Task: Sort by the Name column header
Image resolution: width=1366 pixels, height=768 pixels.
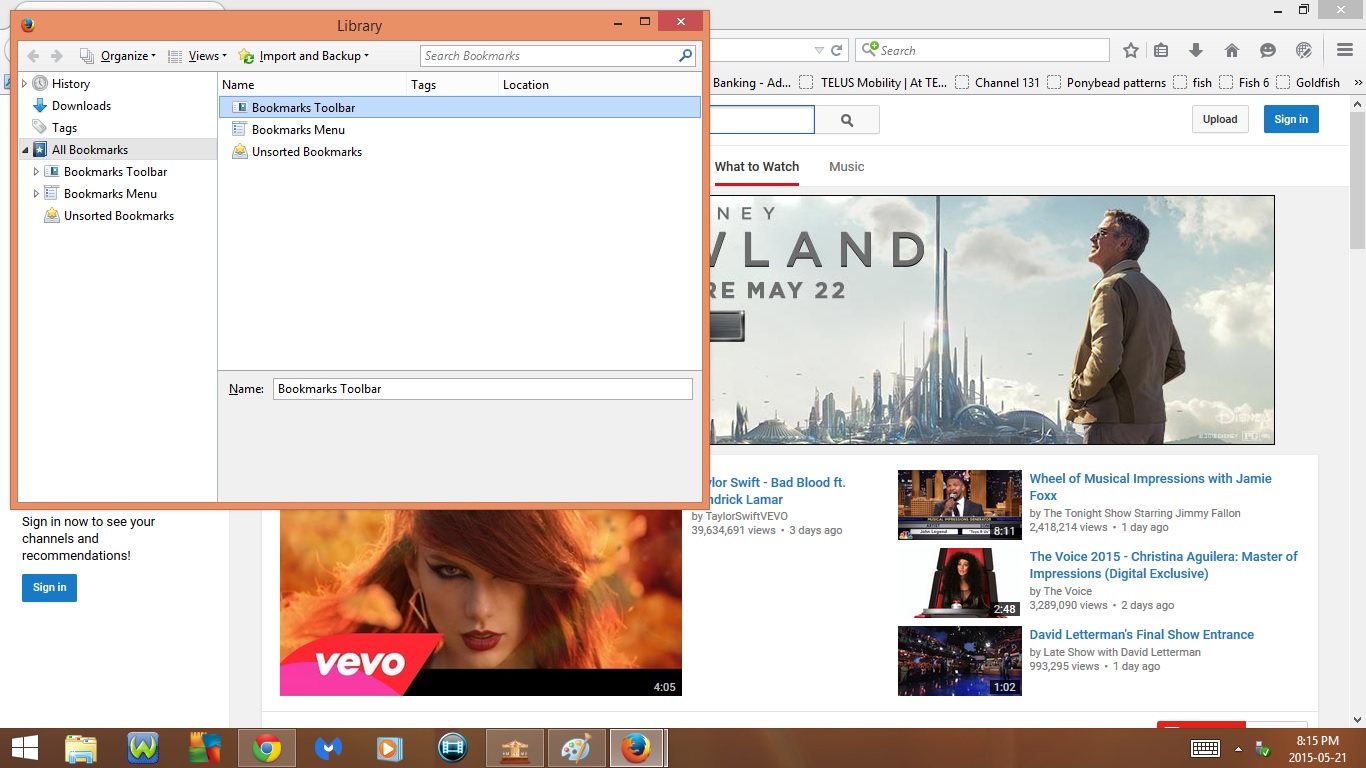Action: click(313, 85)
